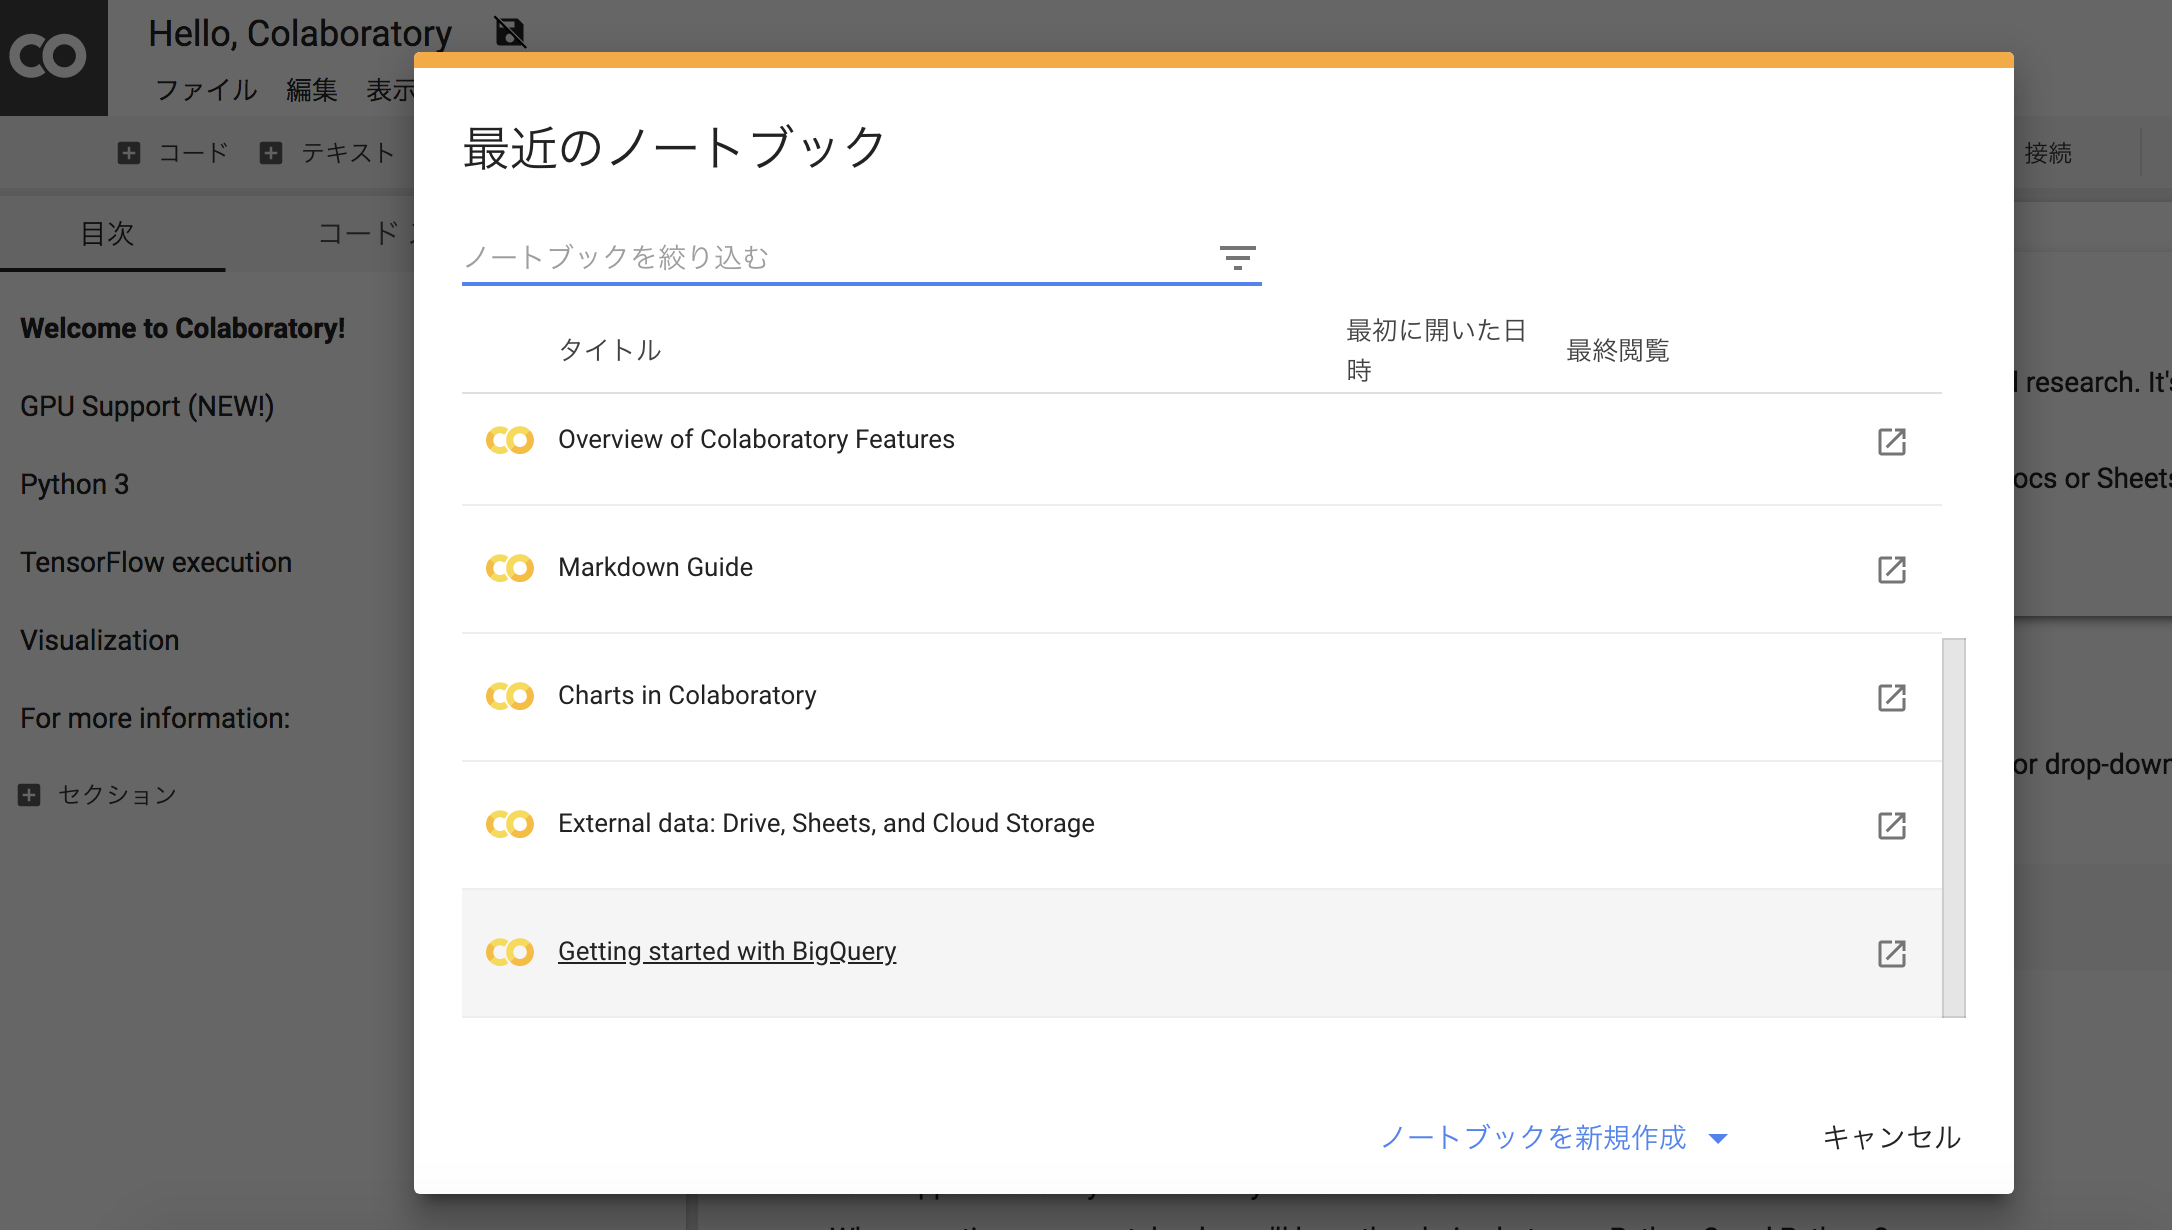Open the 表示 menu
This screenshot has height=1230, width=2172.
pos(390,90)
